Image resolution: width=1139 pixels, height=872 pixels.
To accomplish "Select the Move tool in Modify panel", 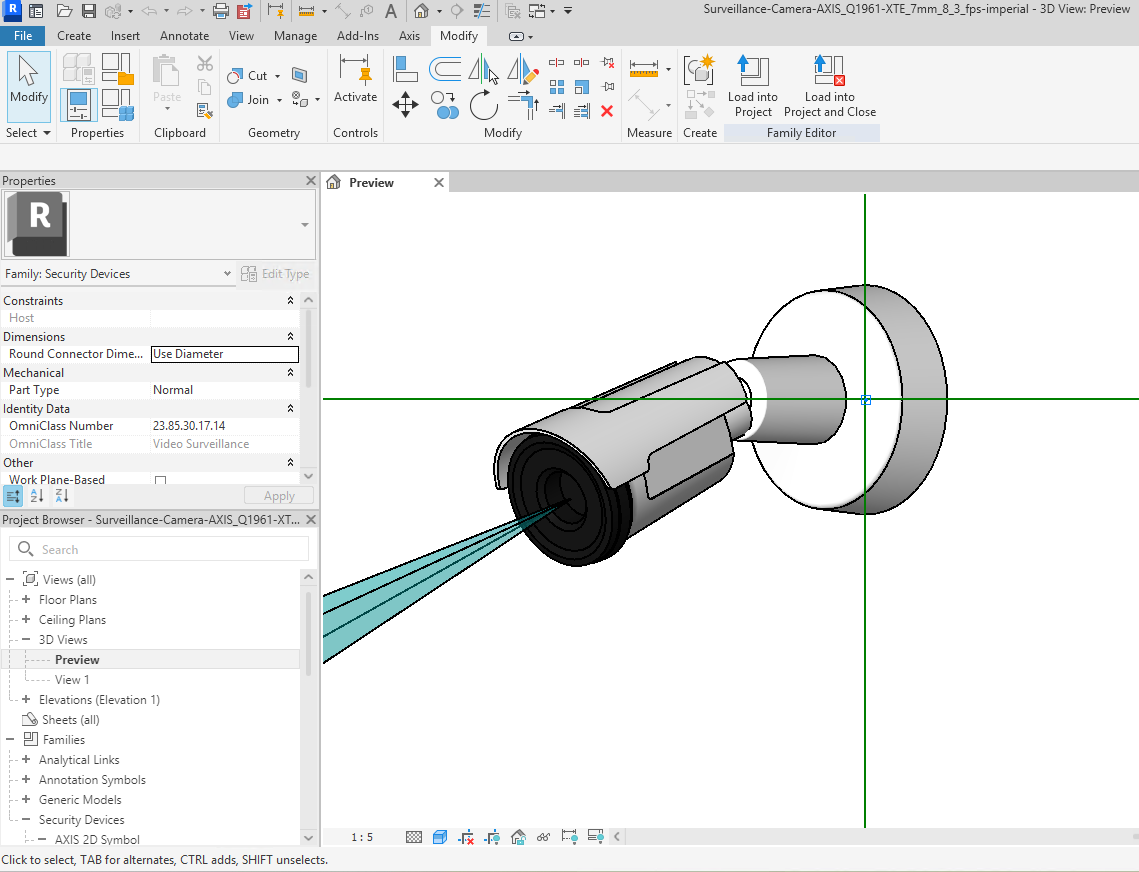I will coord(405,104).
